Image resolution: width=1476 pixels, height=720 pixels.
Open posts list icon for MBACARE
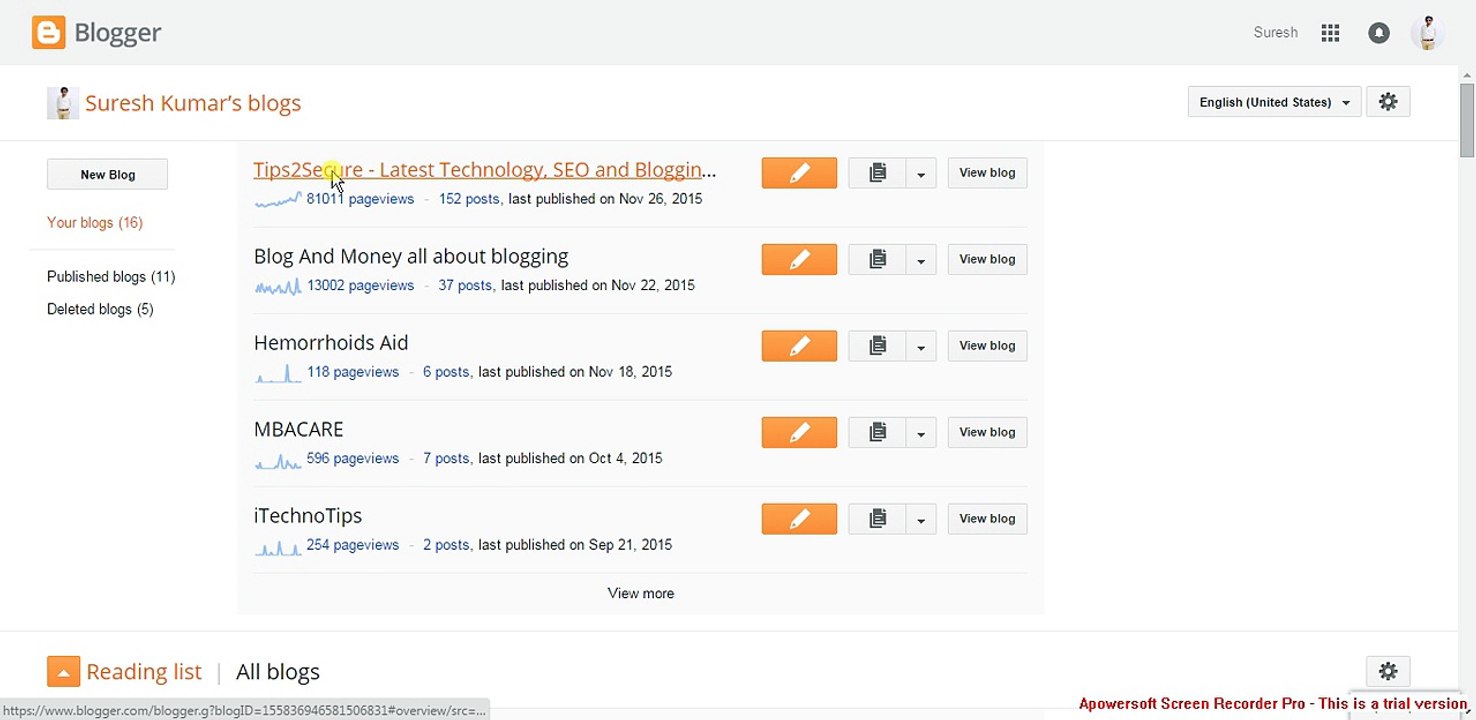tap(877, 432)
